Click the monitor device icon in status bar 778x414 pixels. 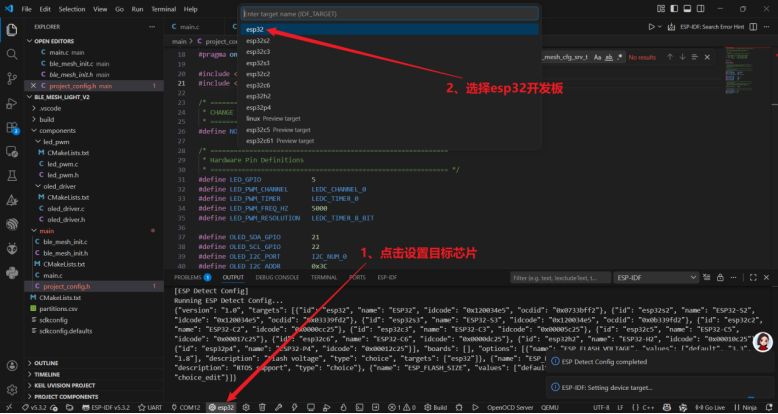311,408
